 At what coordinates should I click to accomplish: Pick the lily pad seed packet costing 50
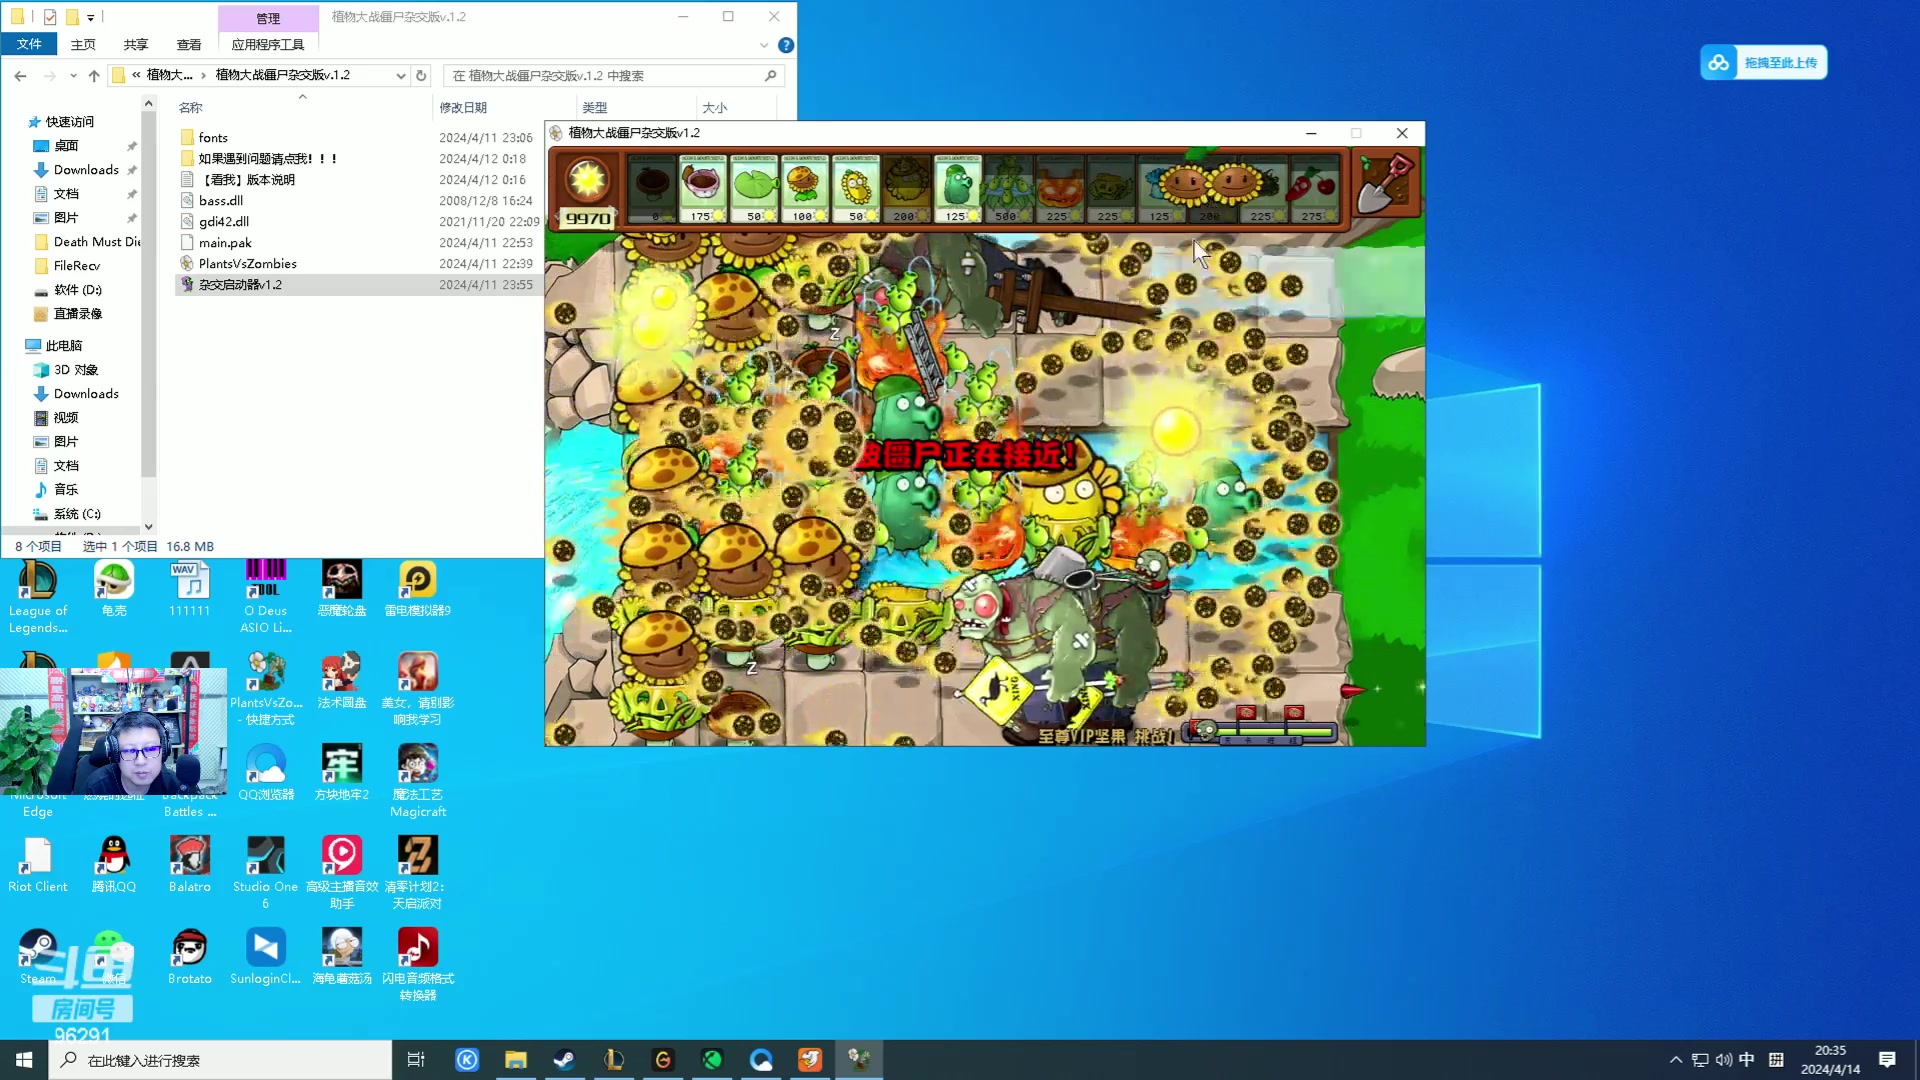tap(754, 188)
